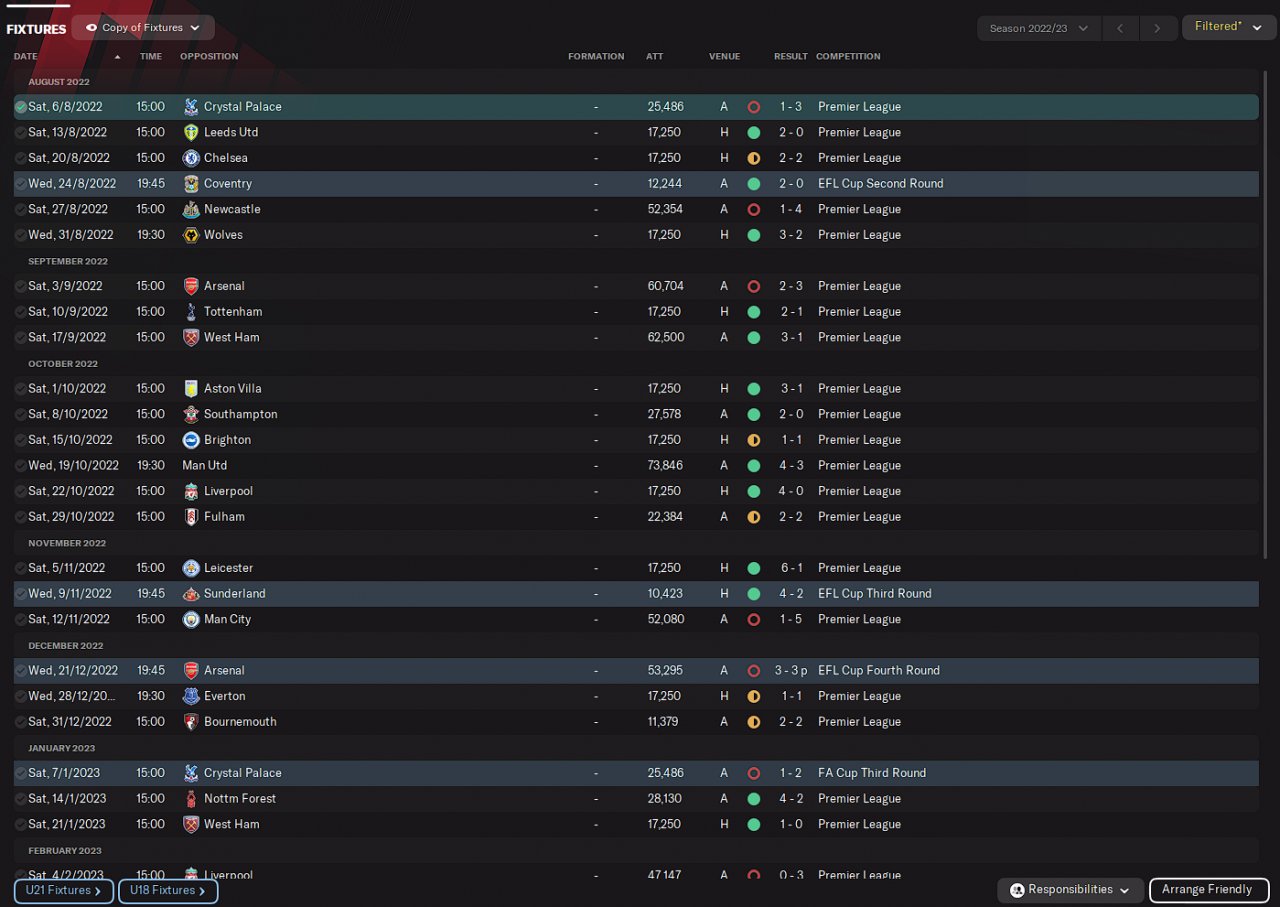Click the 3 - 3 p result
This screenshot has width=1280, height=907.
(x=791, y=671)
